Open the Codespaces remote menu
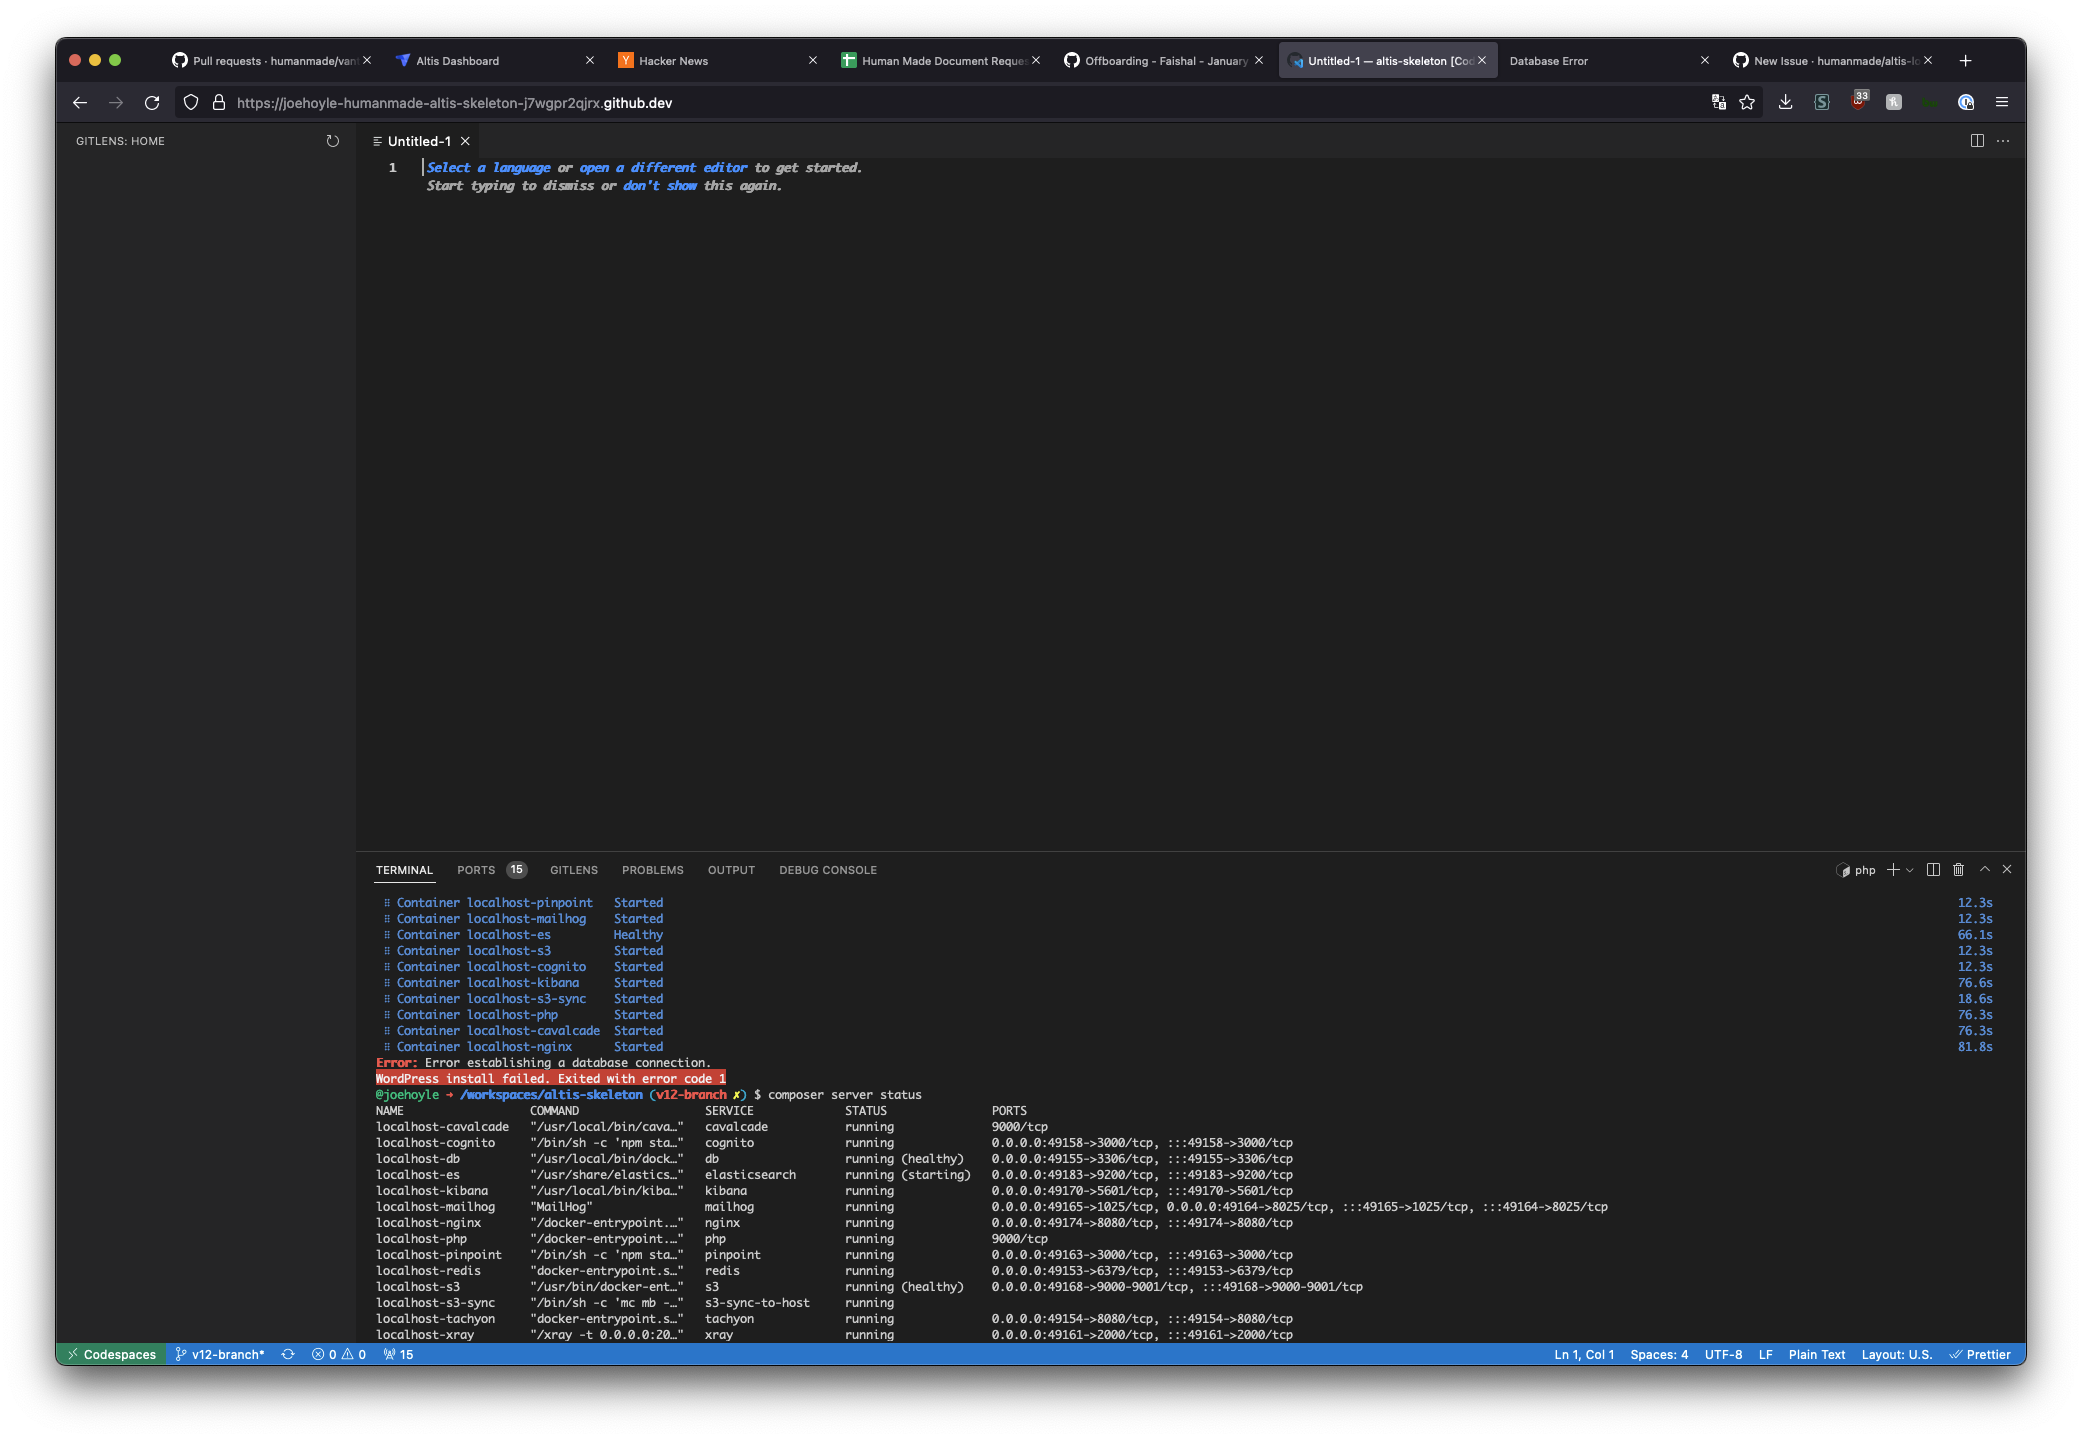 point(111,1355)
